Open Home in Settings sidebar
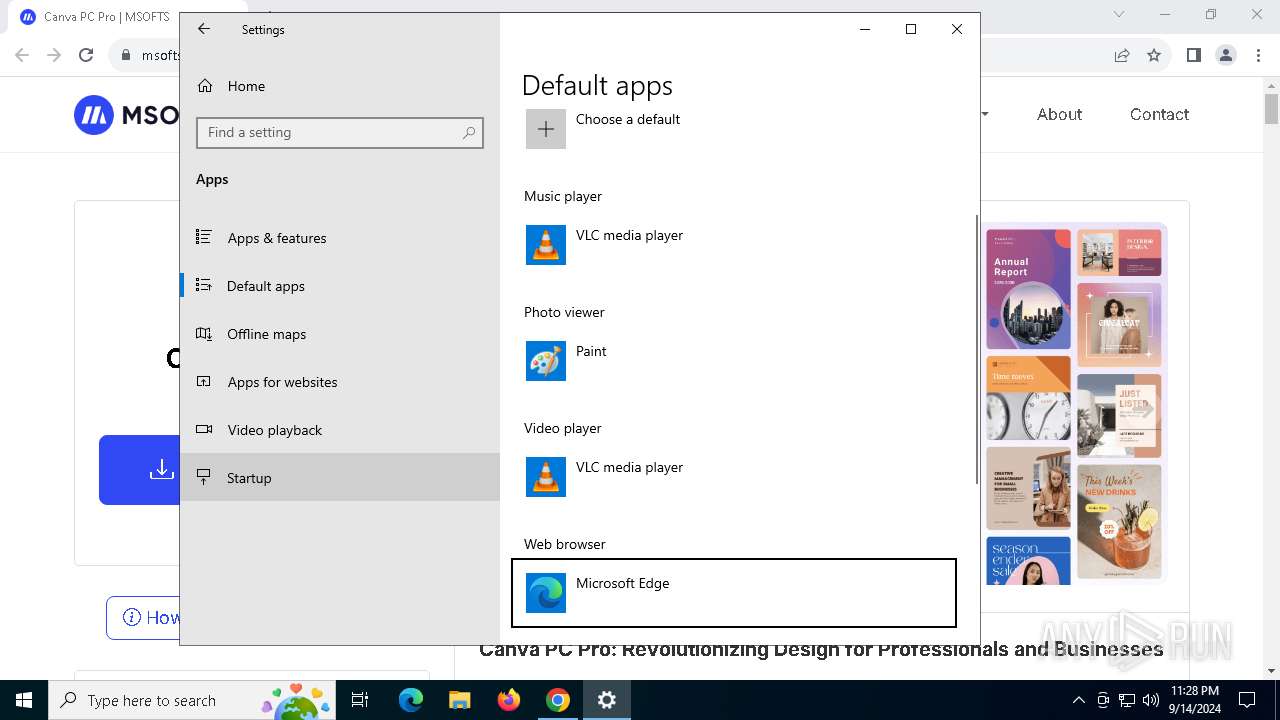Image resolution: width=1280 pixels, height=720 pixels. [x=340, y=86]
